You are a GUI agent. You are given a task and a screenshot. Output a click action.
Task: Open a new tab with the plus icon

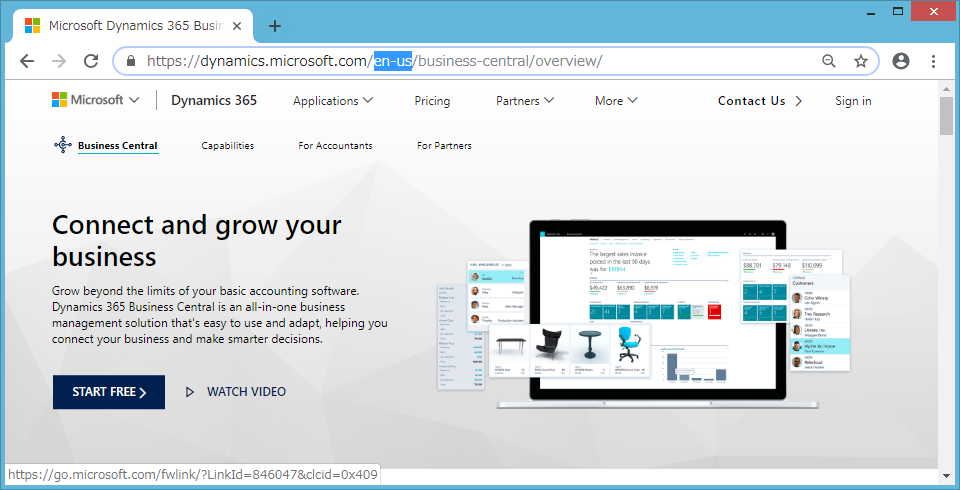coord(275,26)
